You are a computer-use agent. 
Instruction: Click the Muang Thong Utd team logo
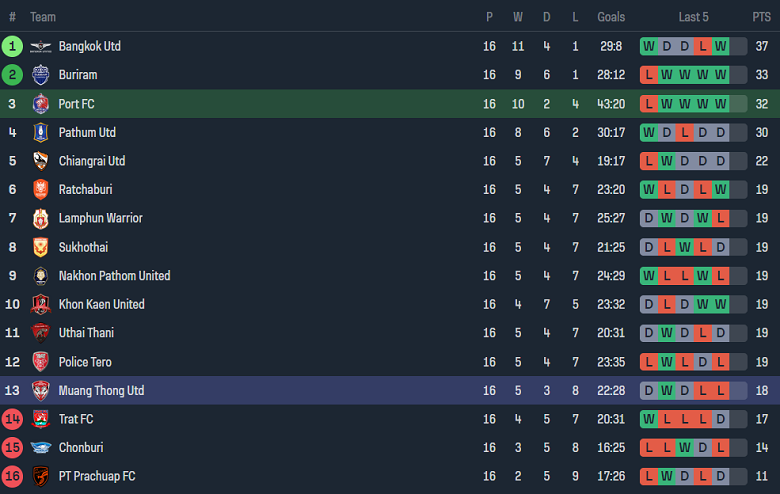point(40,390)
